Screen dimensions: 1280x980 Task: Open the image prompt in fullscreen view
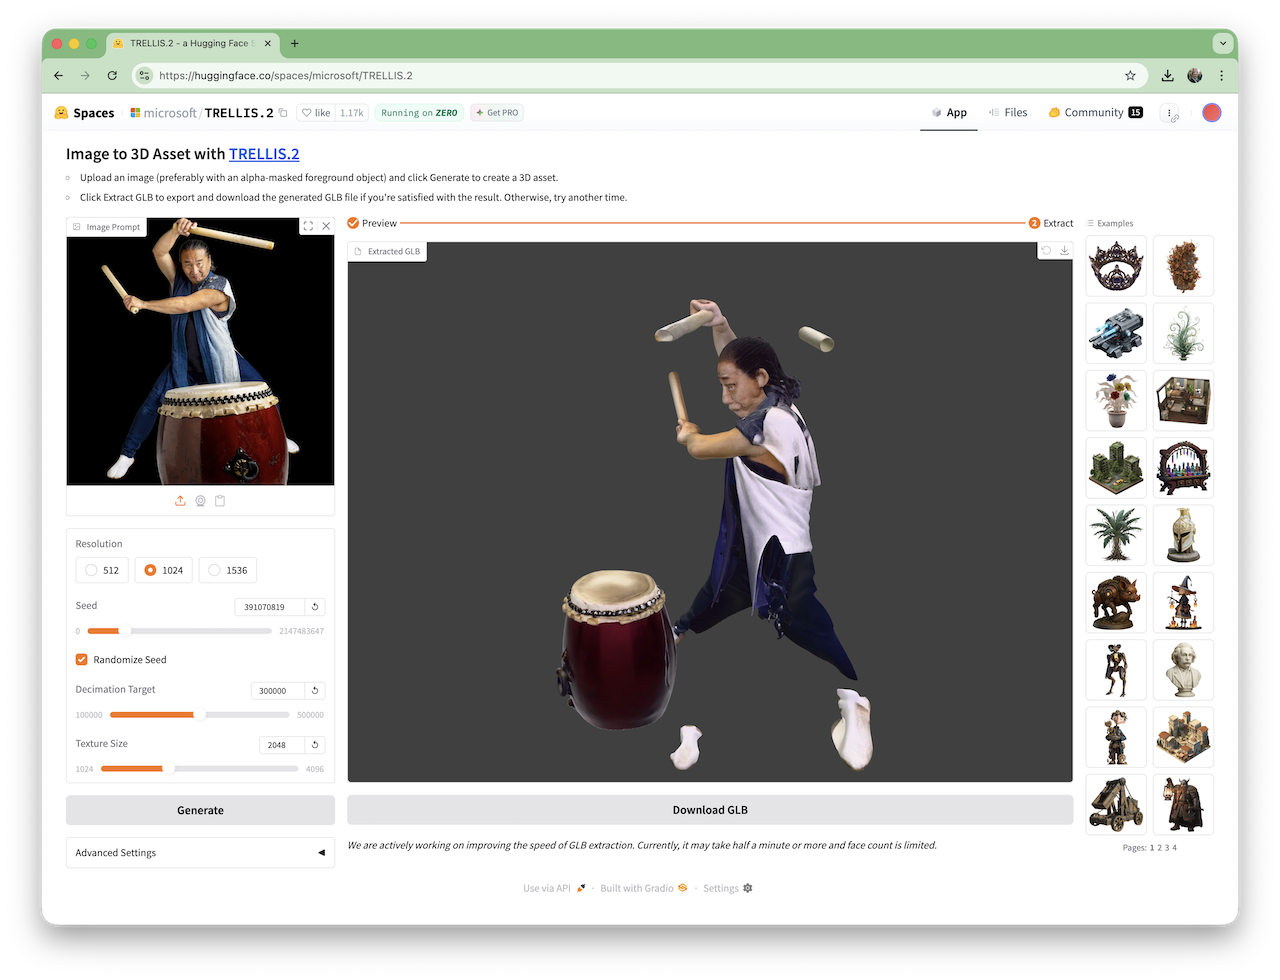[x=308, y=227]
